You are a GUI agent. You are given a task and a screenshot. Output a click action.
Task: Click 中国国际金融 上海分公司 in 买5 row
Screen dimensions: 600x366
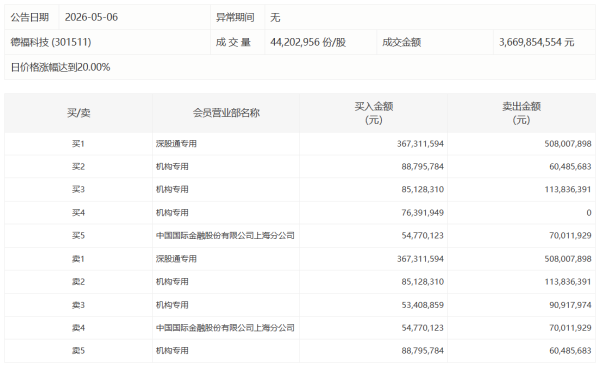[225, 235]
